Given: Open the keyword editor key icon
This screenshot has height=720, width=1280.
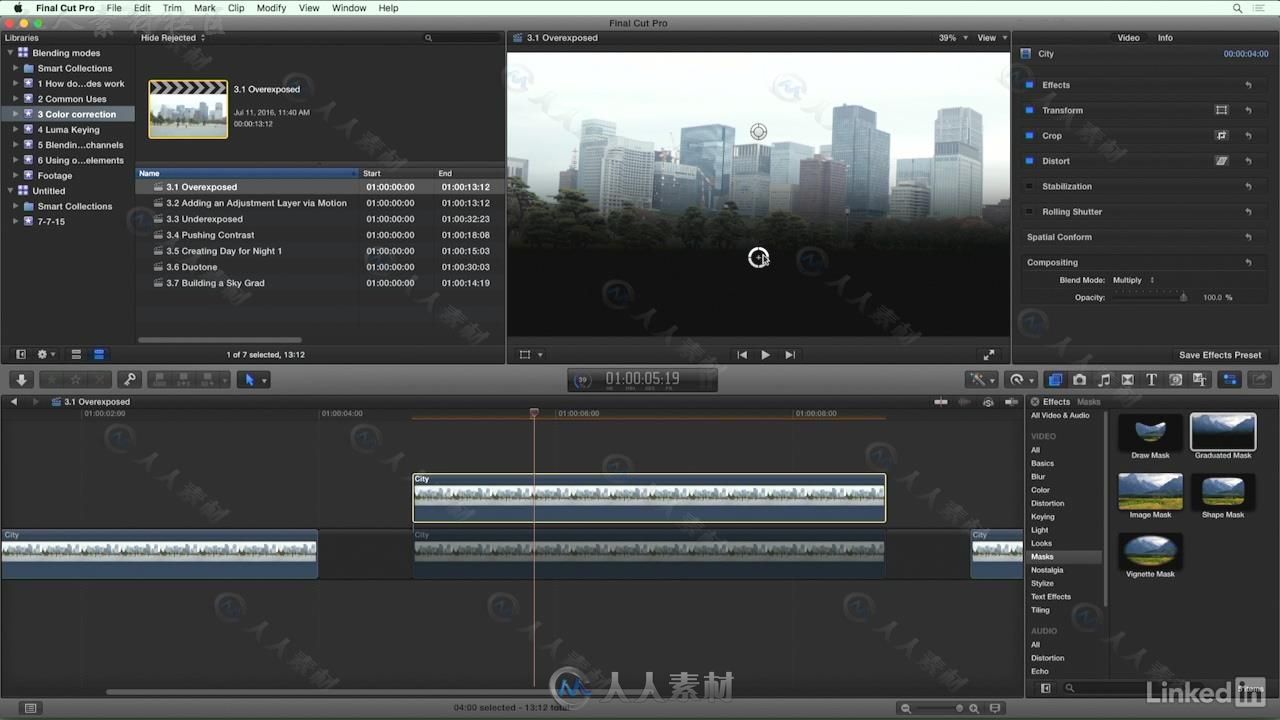Looking at the screenshot, I should point(129,380).
